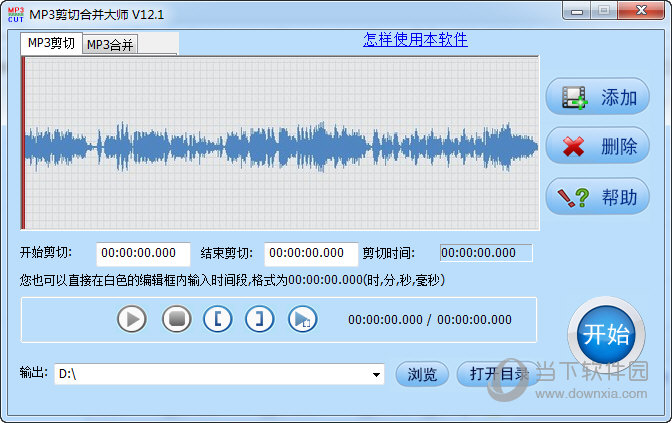
Task: Open the 怎样使用本软件 link
Action: (x=415, y=39)
